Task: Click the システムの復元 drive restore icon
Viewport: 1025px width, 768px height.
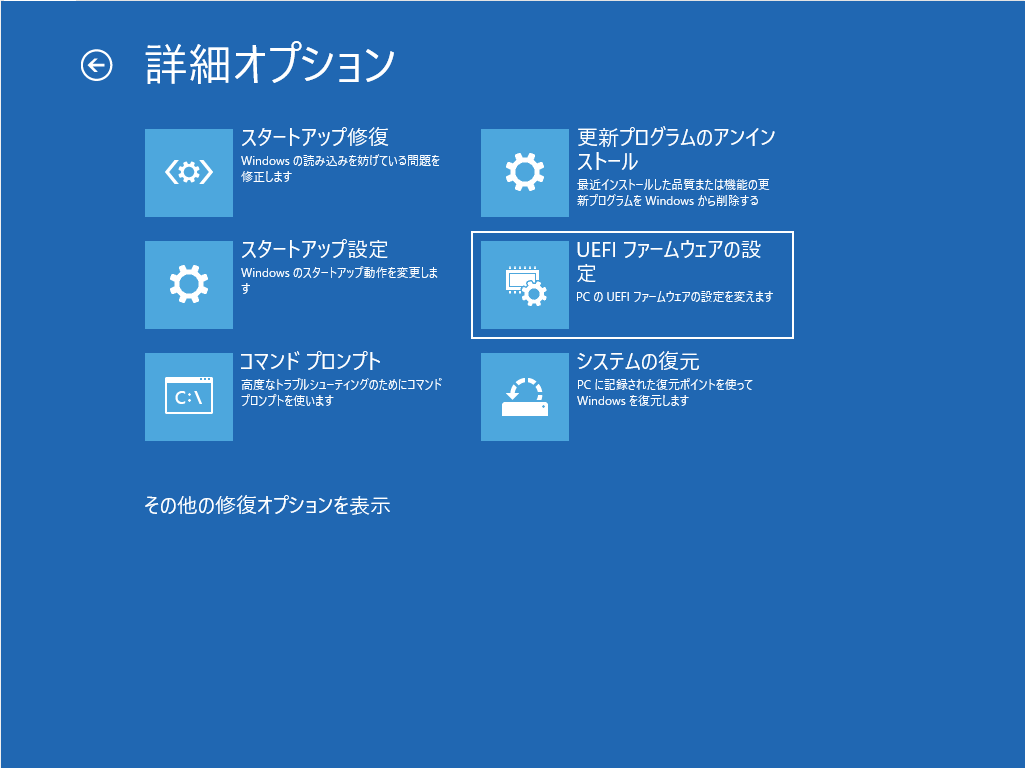Action: coord(525,397)
